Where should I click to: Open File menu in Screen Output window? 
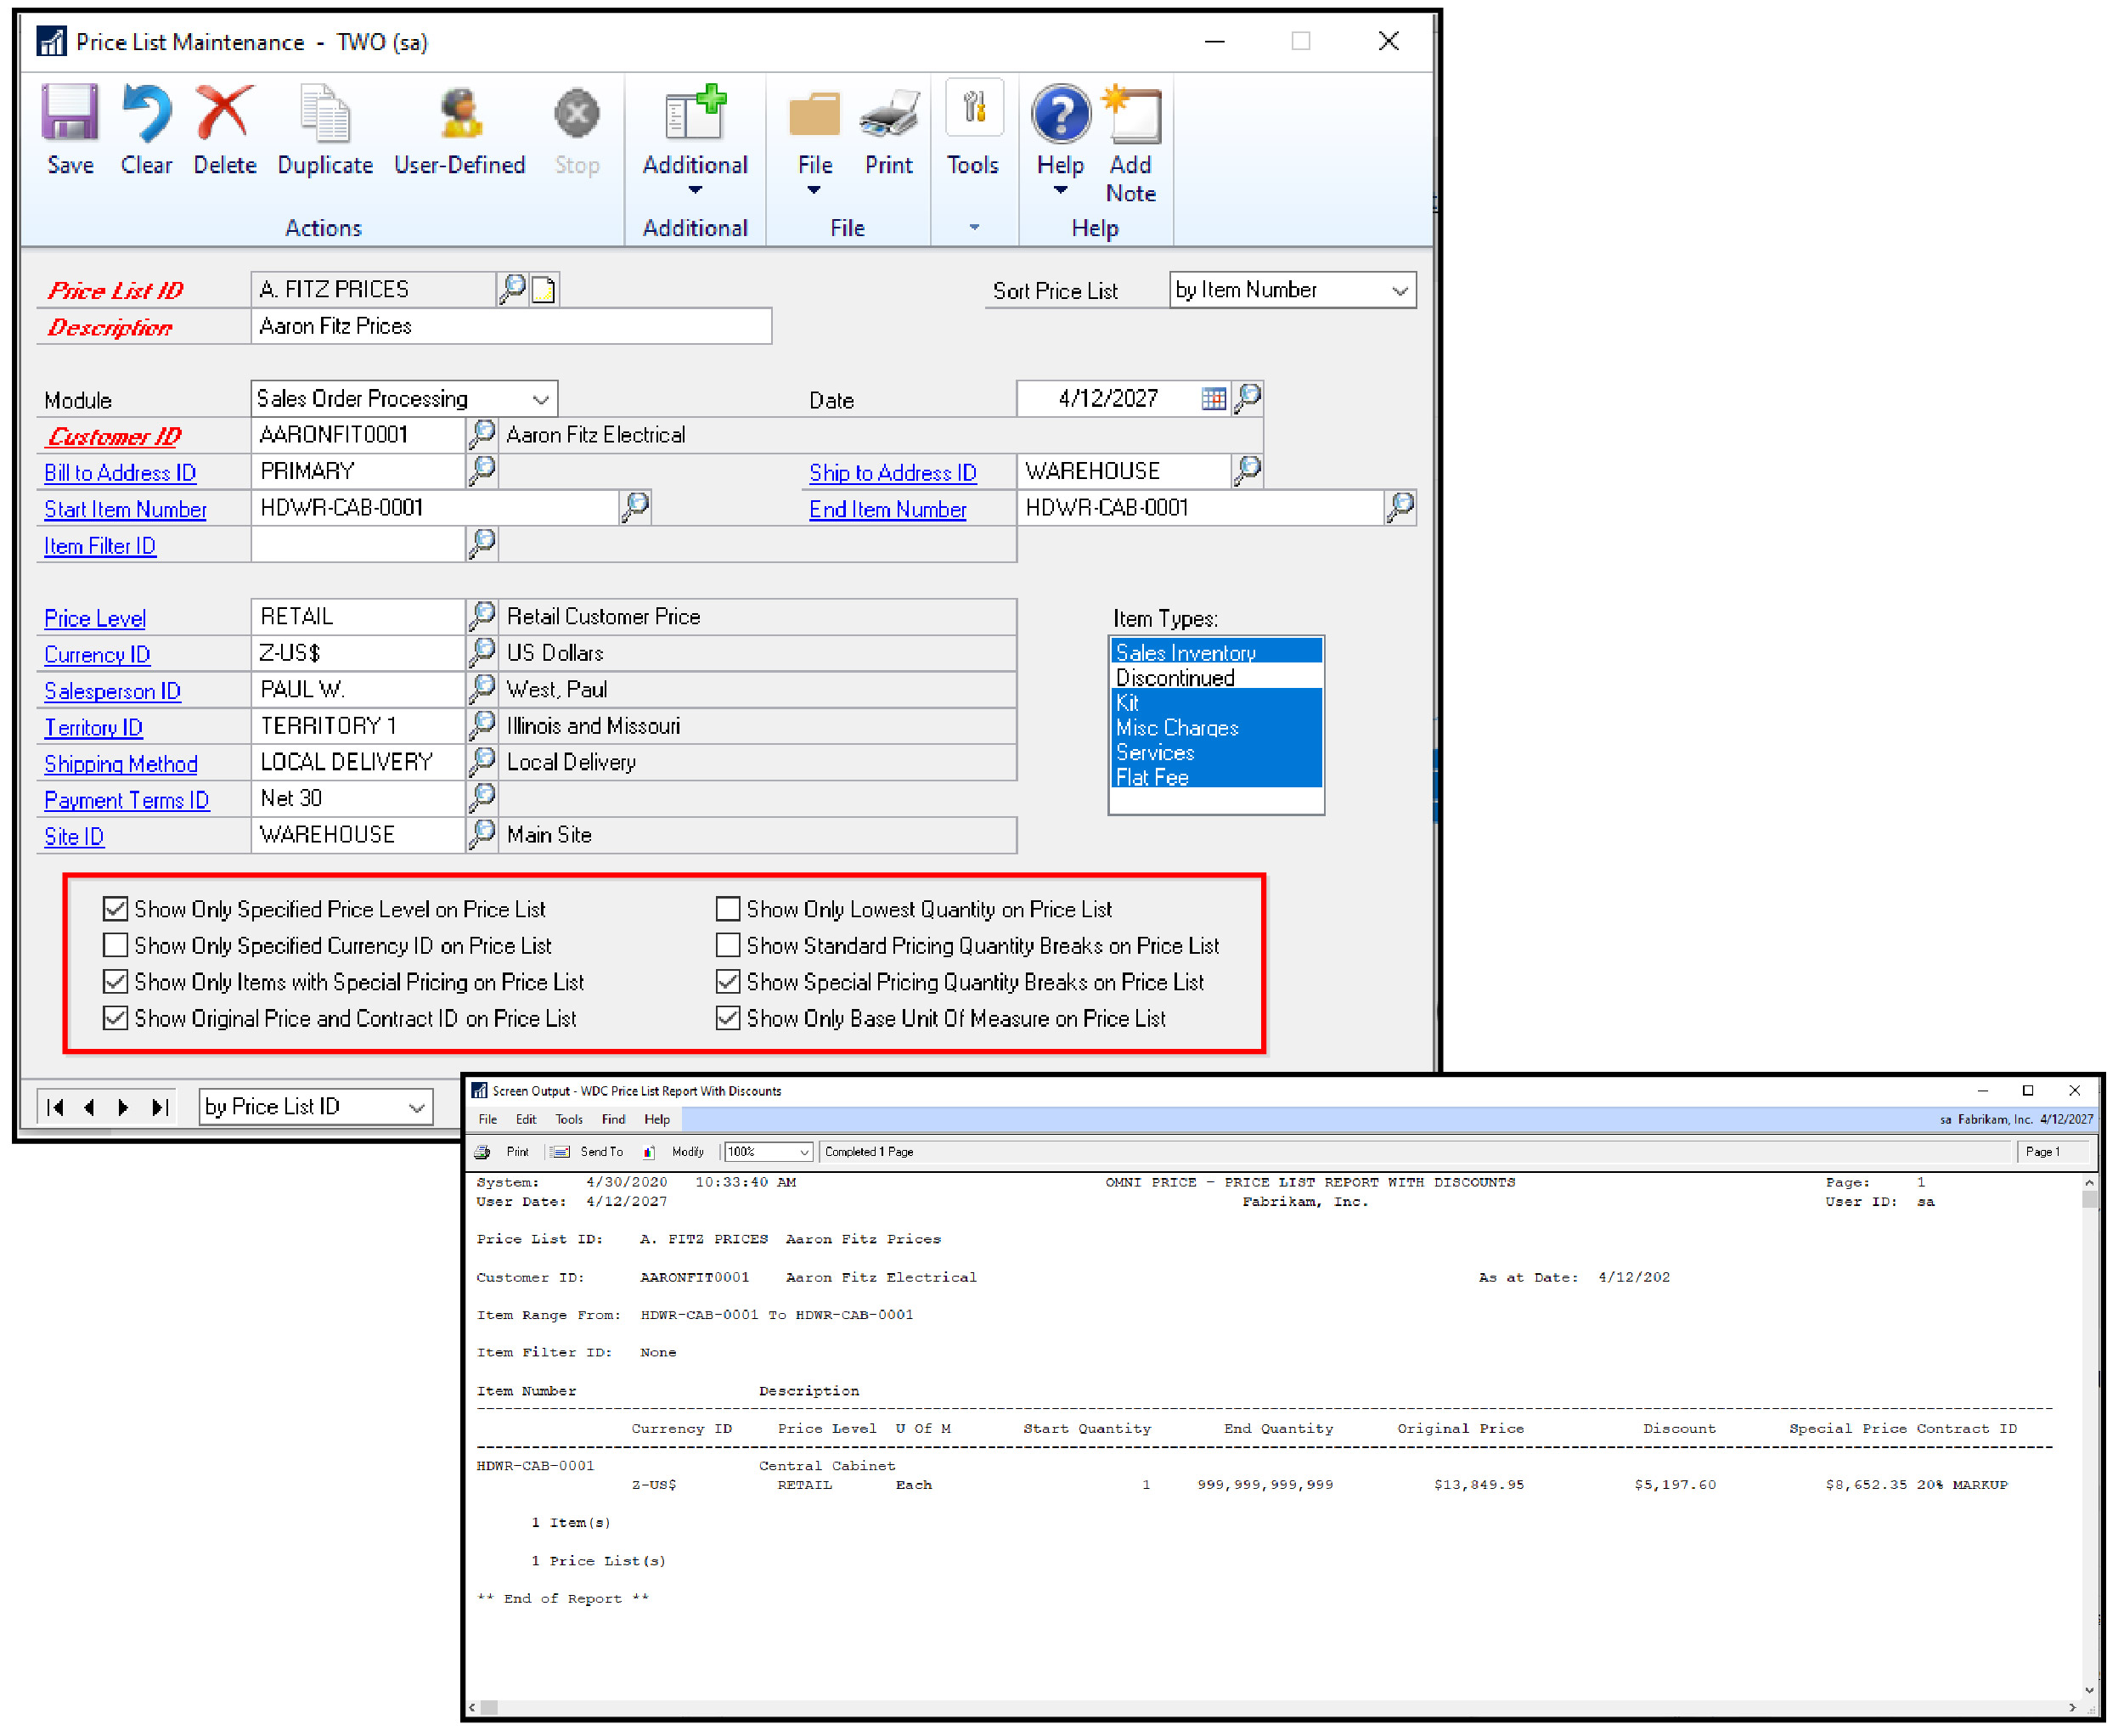[x=487, y=1119]
